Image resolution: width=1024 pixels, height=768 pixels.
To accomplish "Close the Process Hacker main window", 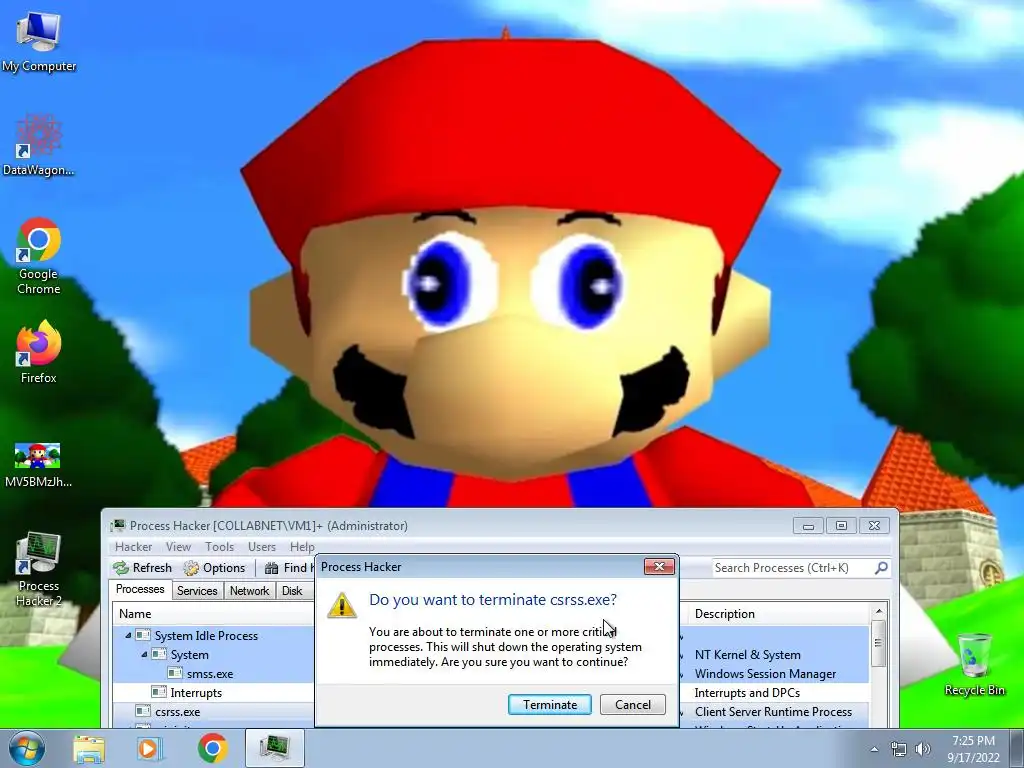I will 874,525.
